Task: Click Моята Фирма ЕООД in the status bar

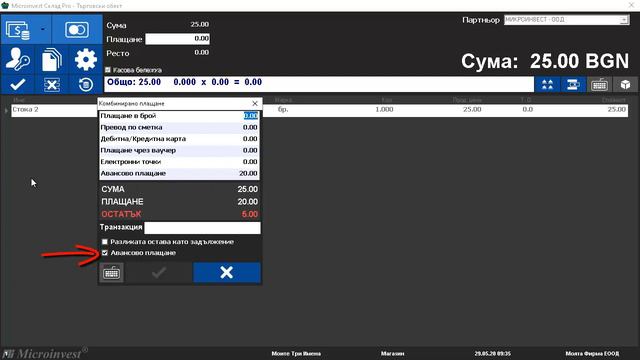Action: tap(592, 353)
